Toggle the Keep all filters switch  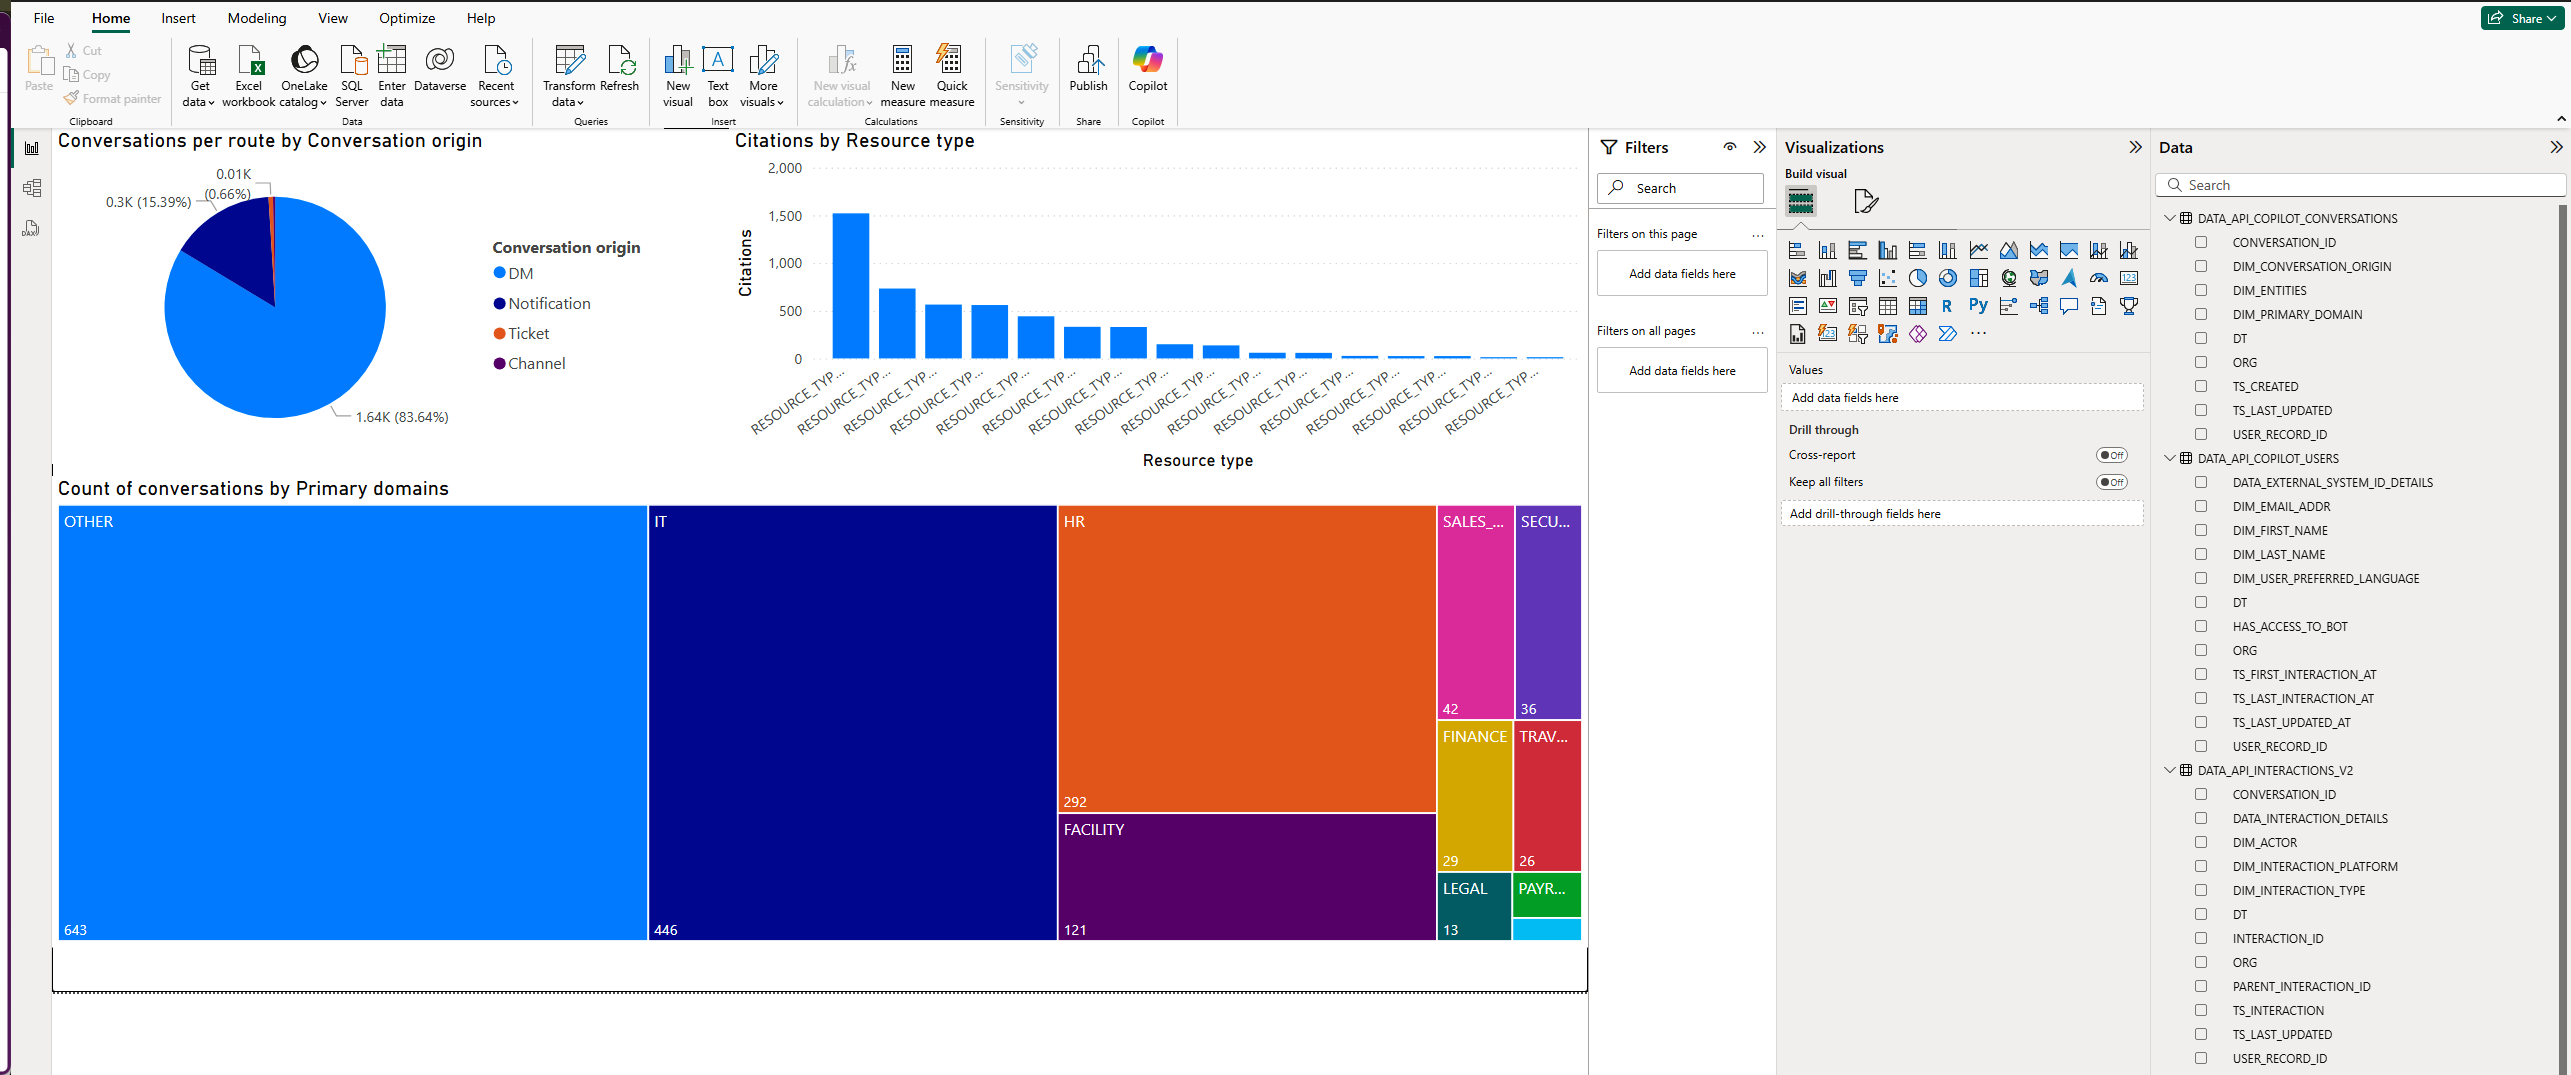(x=2111, y=482)
